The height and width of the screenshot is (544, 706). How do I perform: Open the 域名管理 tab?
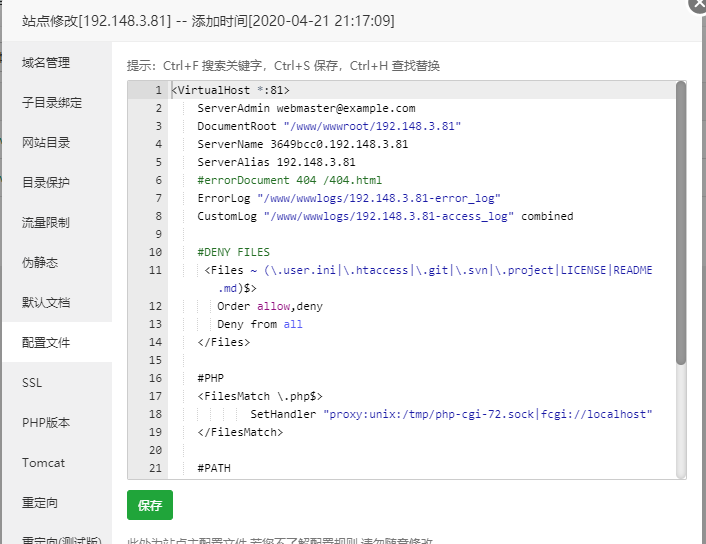46,63
